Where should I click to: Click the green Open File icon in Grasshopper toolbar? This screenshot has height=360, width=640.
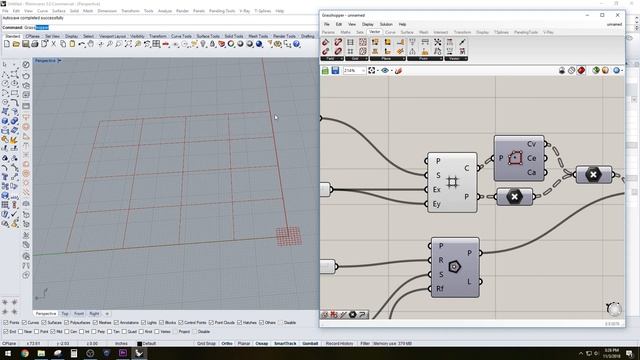(325, 71)
